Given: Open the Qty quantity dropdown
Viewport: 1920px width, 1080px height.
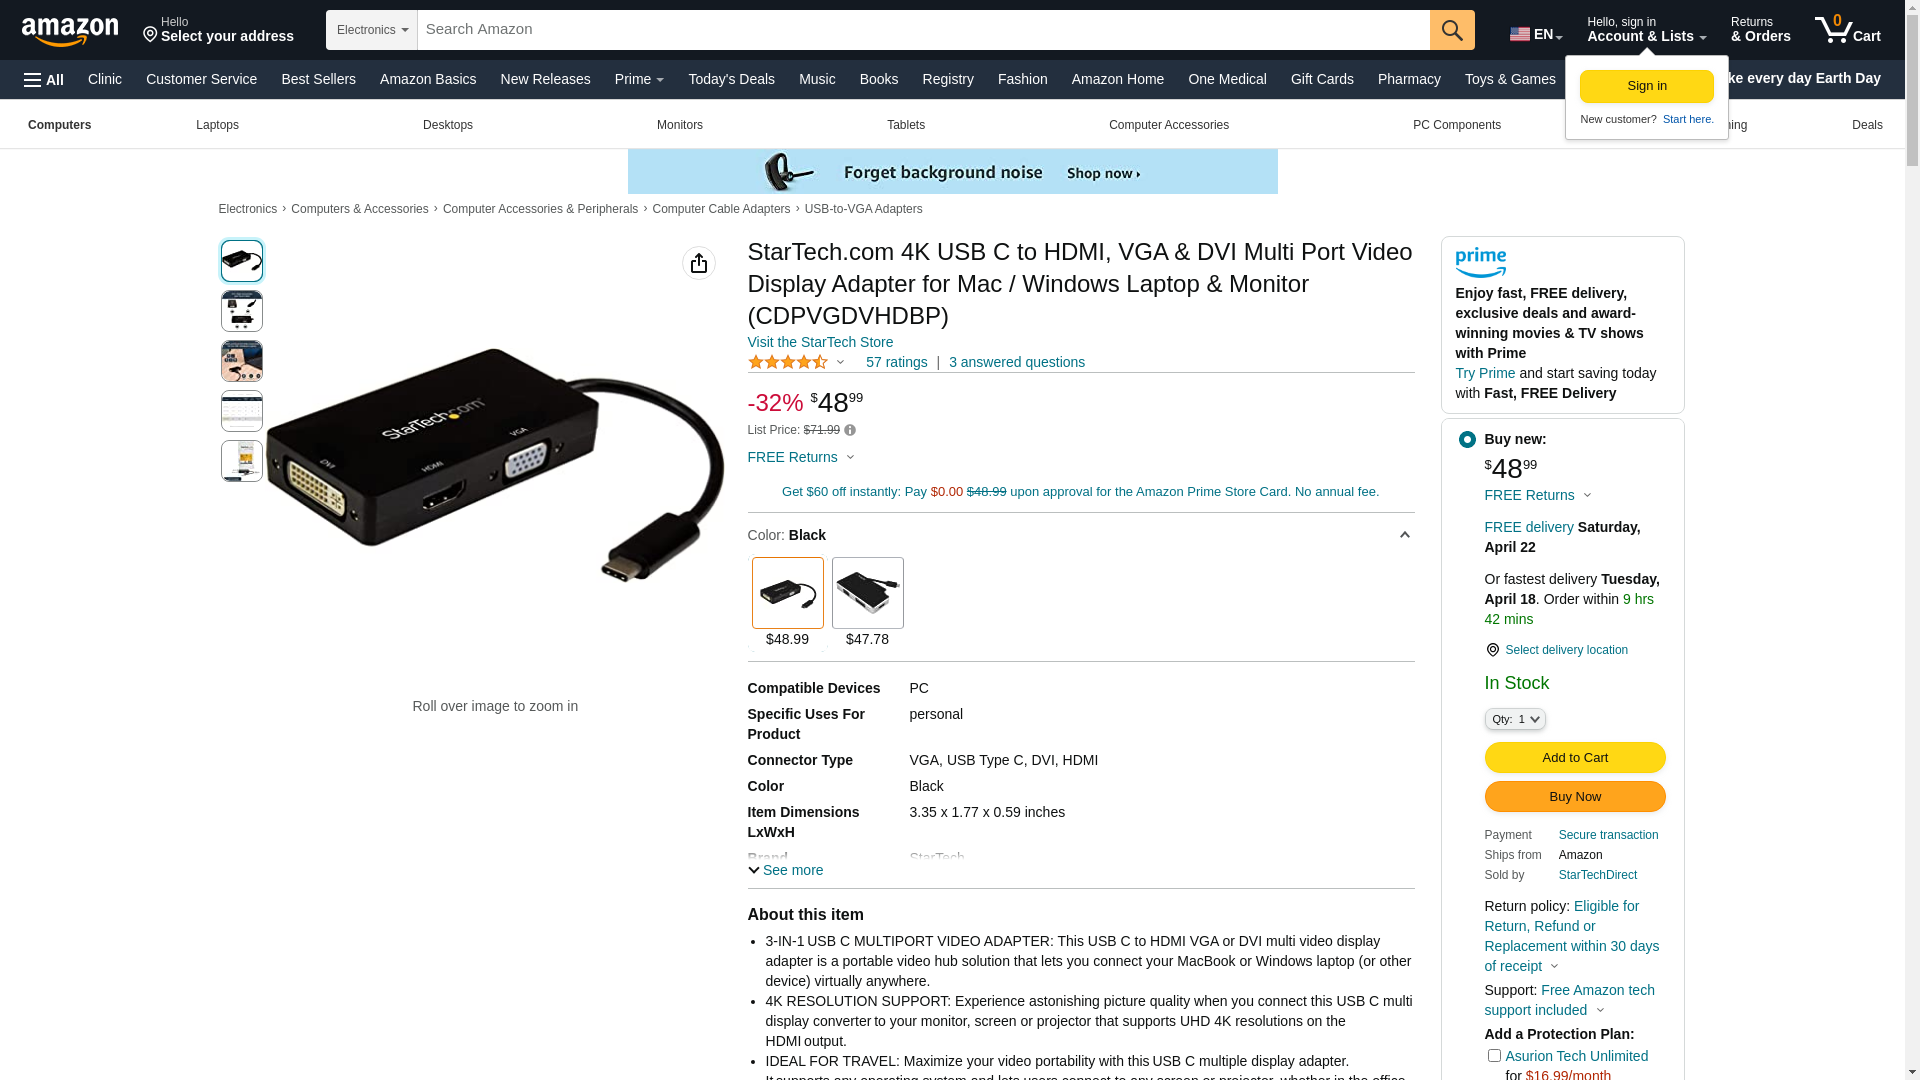Looking at the screenshot, I should coord(1515,719).
